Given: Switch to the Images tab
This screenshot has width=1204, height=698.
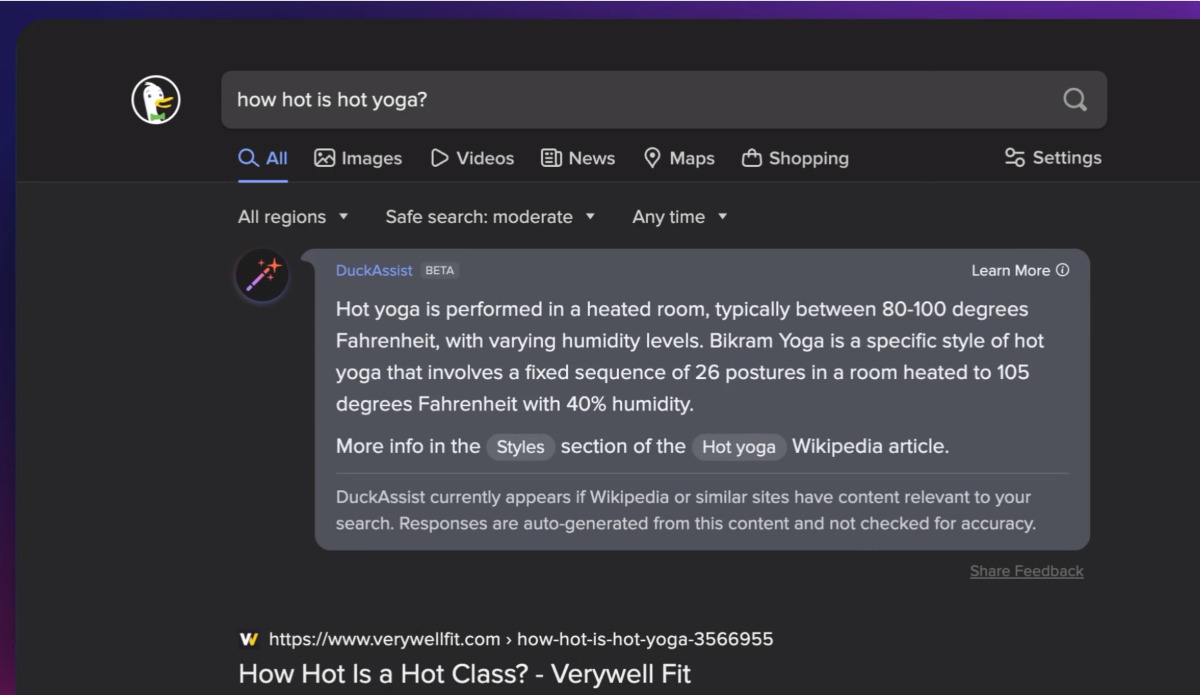Looking at the screenshot, I should tap(358, 158).
